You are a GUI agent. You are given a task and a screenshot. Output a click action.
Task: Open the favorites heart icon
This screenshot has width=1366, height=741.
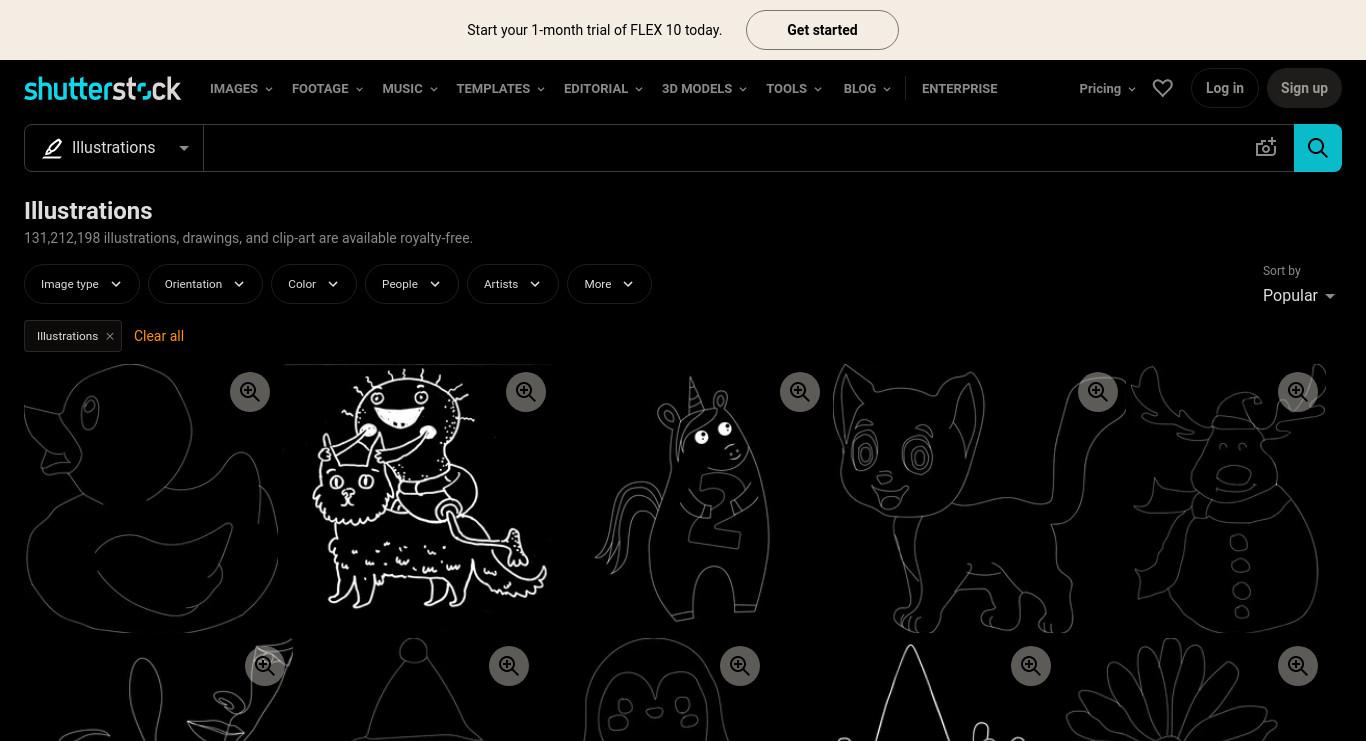(1162, 88)
